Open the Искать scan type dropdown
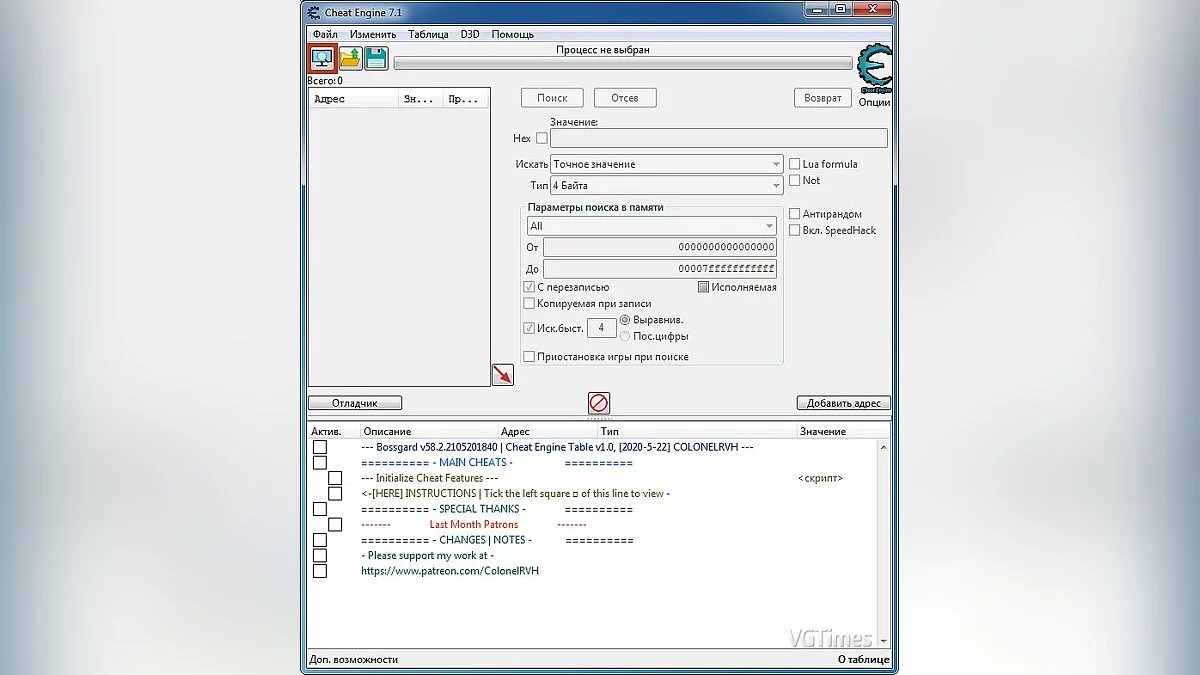Image resolution: width=1200 pixels, height=675 pixels. click(776, 163)
